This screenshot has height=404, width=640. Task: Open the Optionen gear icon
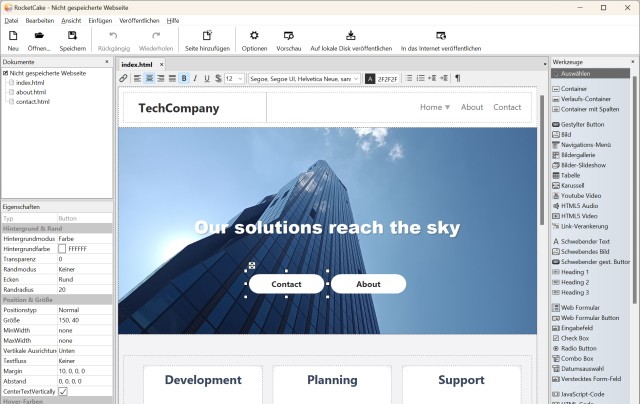coord(254,36)
